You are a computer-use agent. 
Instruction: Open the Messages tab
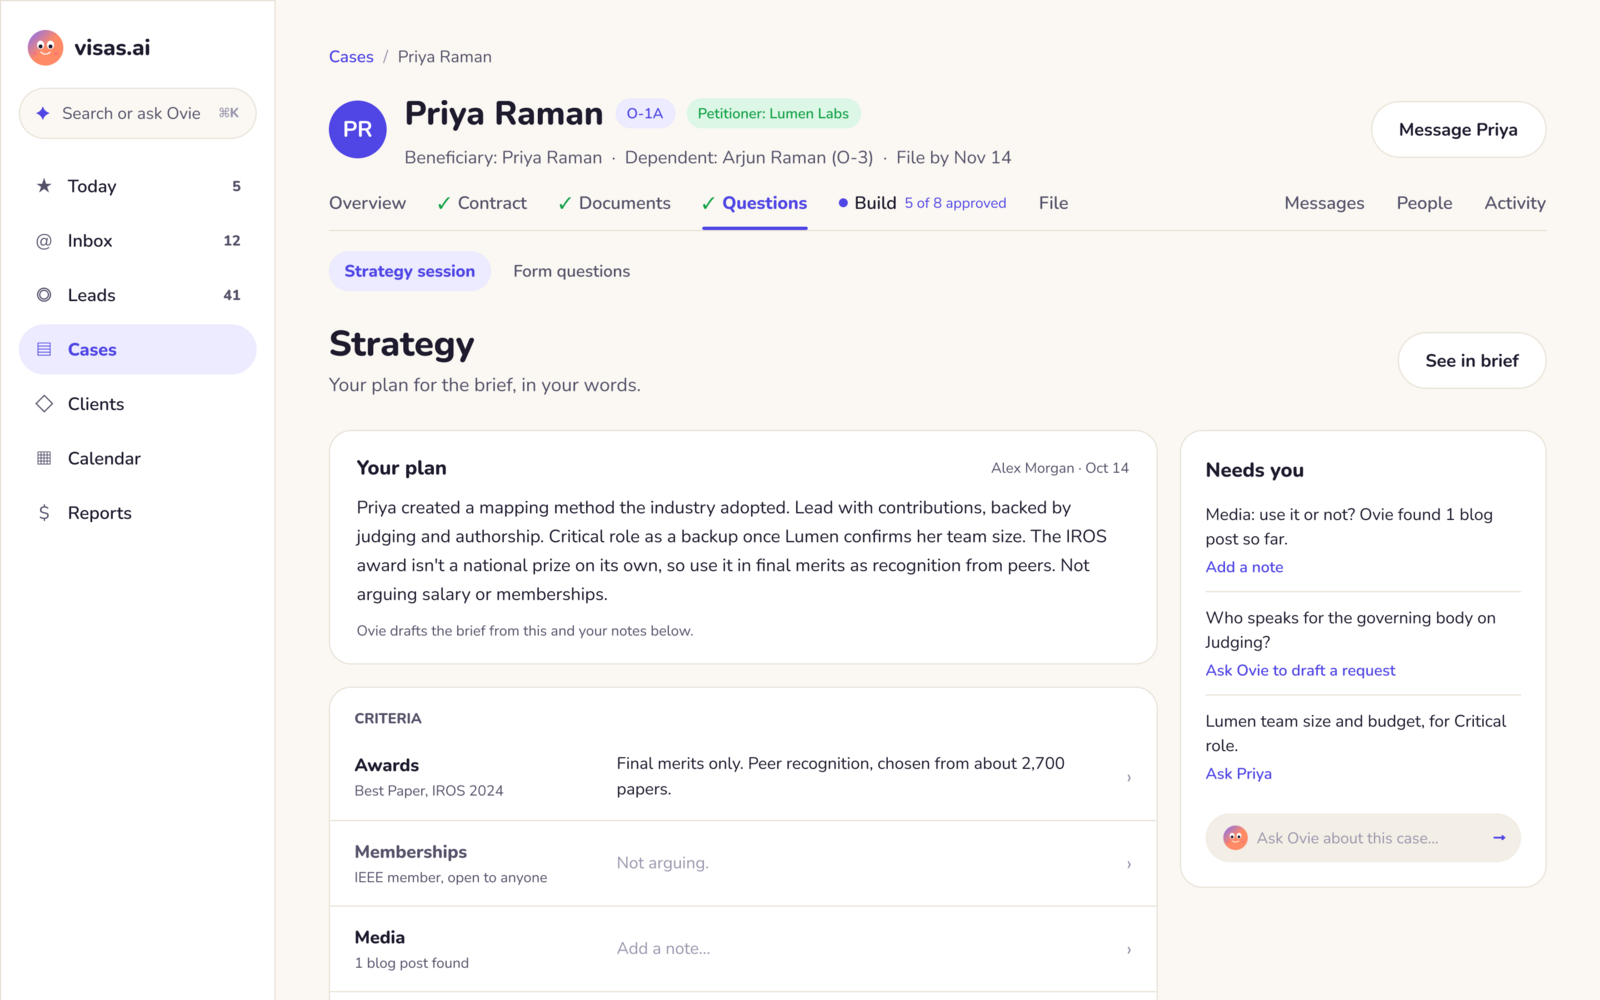click(1324, 203)
